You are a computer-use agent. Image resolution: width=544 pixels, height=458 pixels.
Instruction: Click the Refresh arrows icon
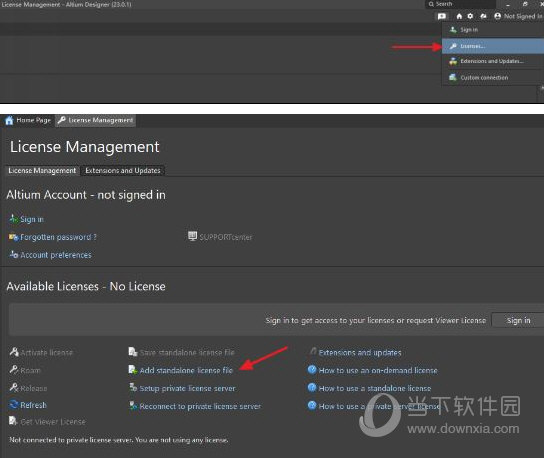coord(14,405)
